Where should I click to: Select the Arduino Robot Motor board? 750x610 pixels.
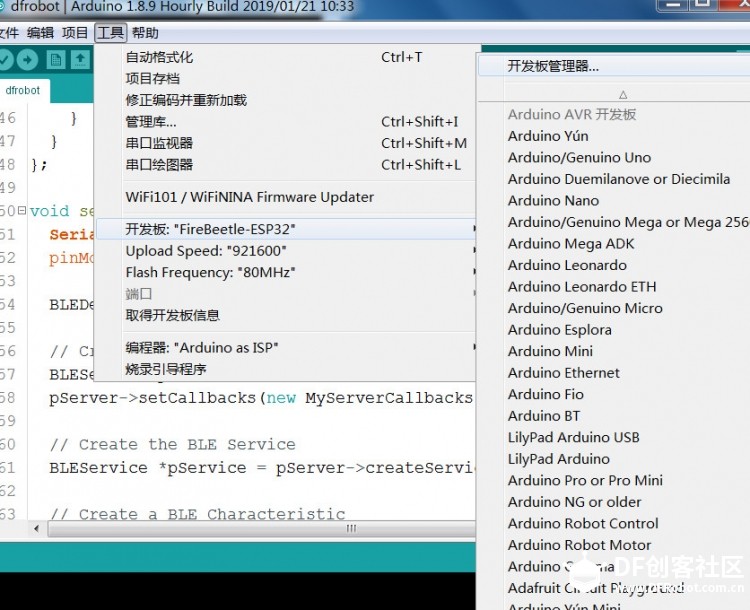coord(614,545)
